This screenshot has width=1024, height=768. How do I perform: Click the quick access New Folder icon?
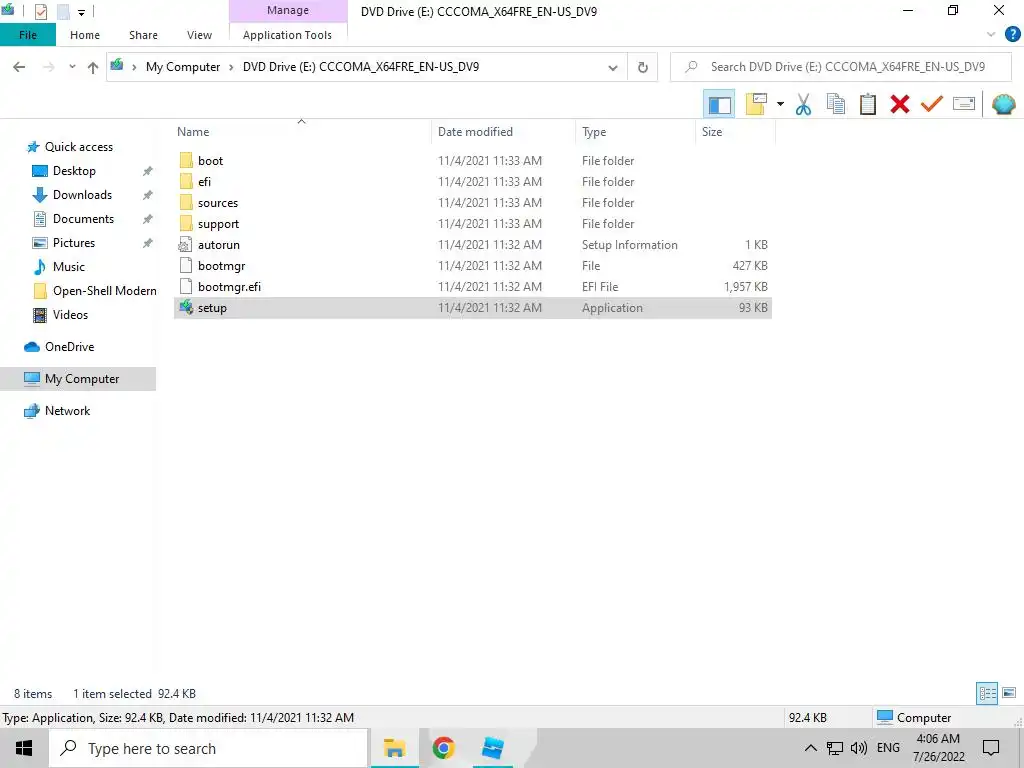pyautogui.click(x=63, y=12)
